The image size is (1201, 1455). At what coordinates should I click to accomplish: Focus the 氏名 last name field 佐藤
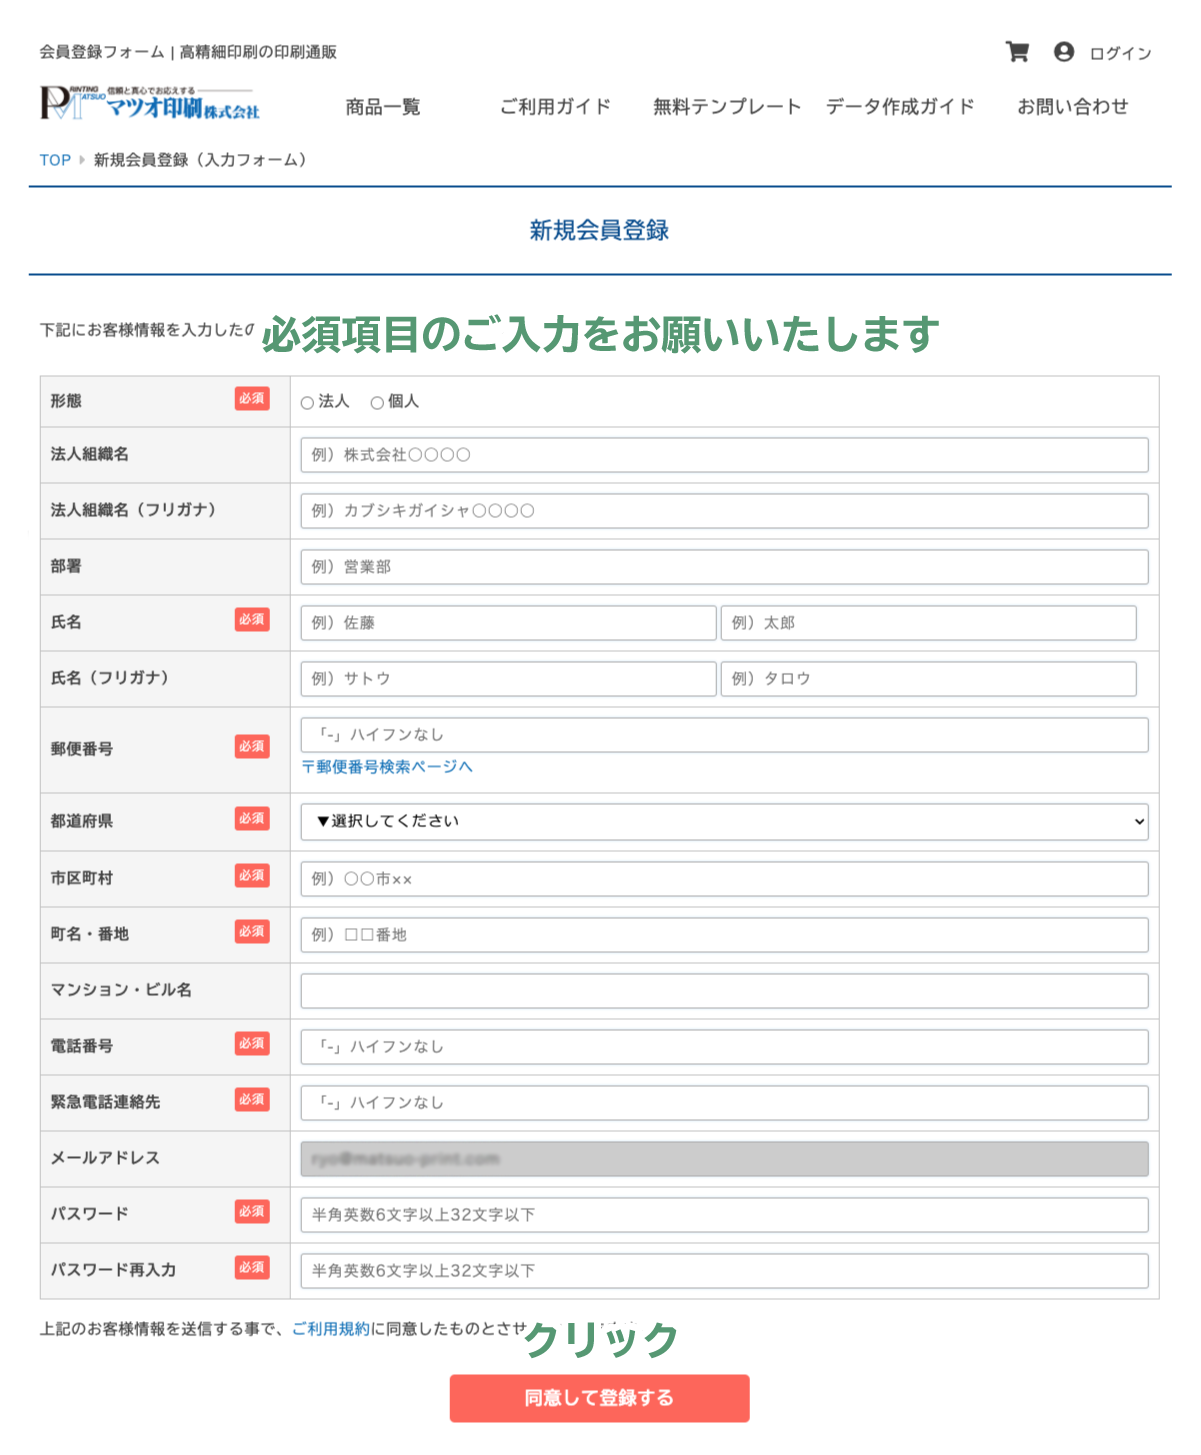point(508,623)
